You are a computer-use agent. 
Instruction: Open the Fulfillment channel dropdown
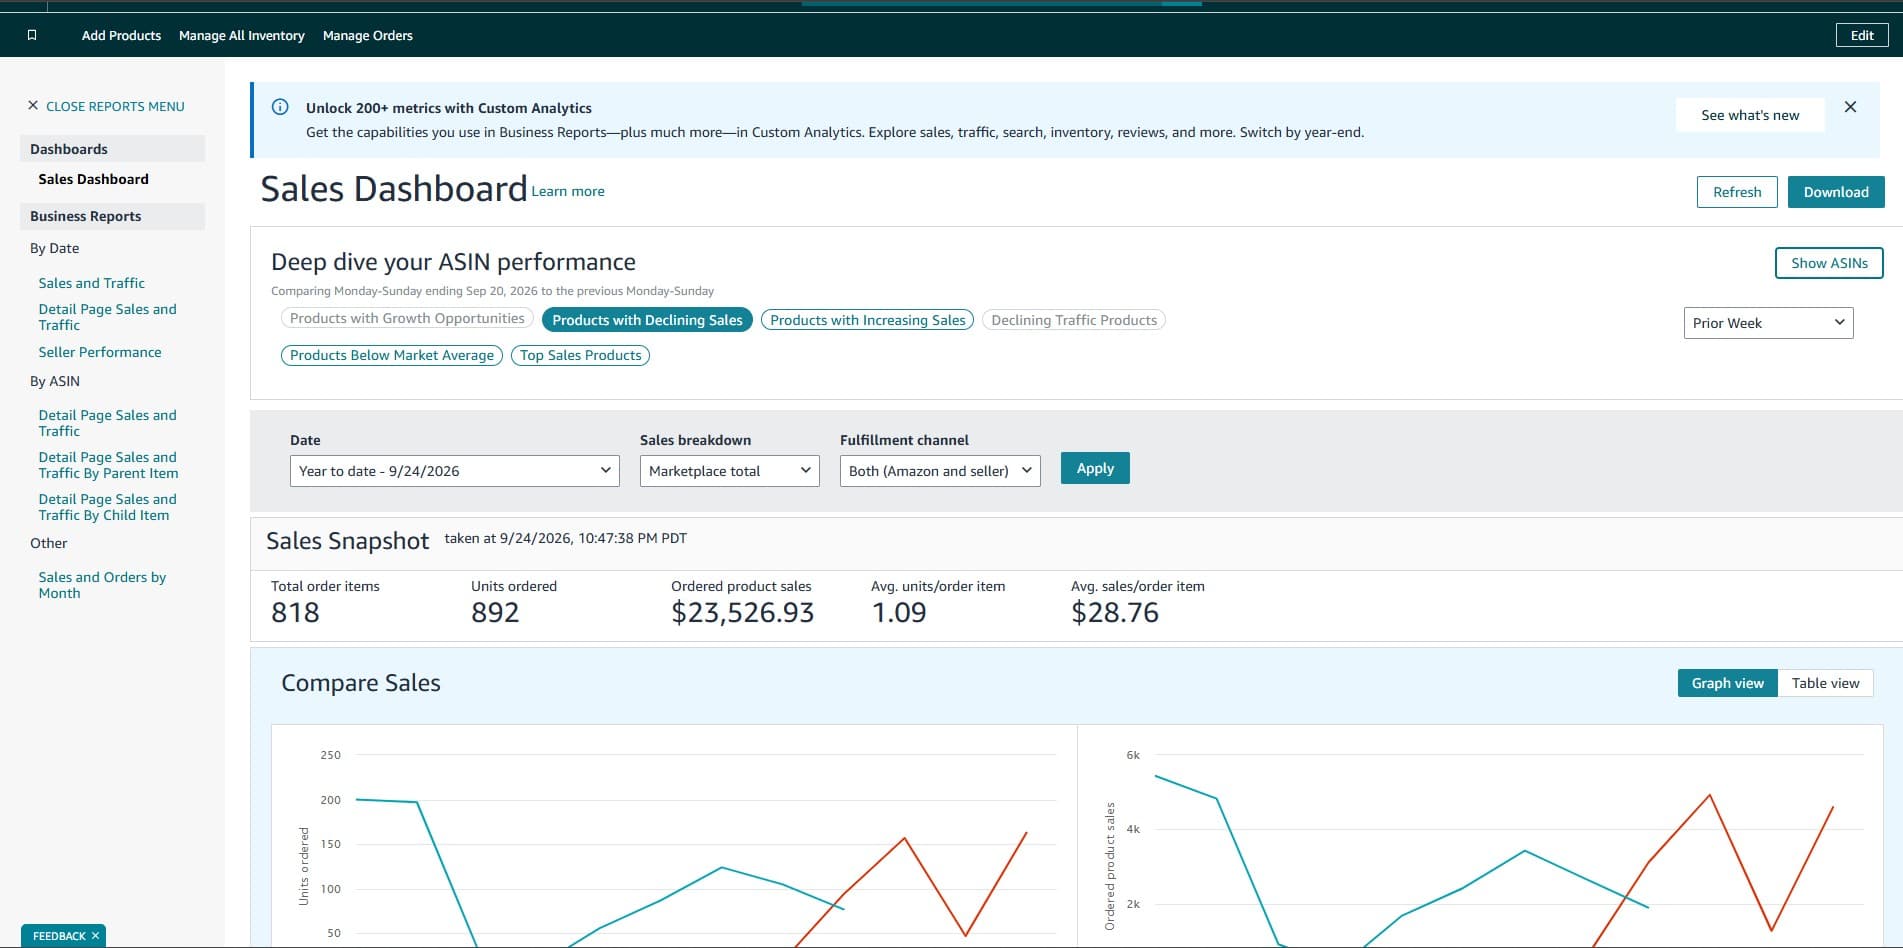click(x=940, y=471)
